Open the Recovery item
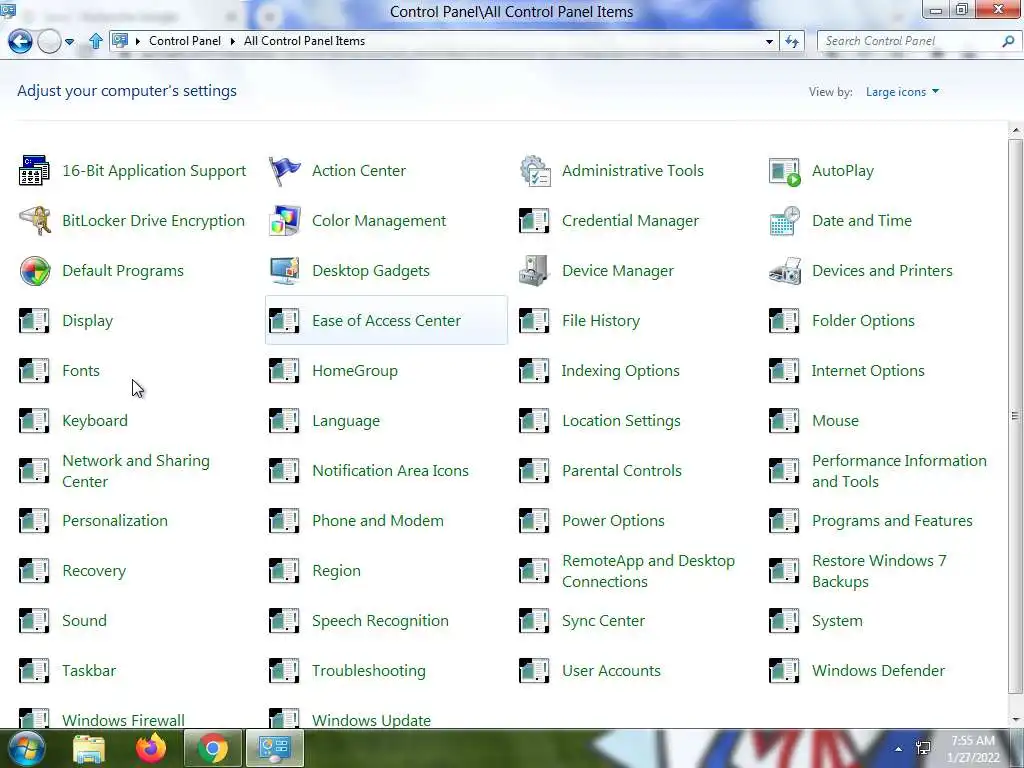This screenshot has width=1024, height=768. point(94,571)
